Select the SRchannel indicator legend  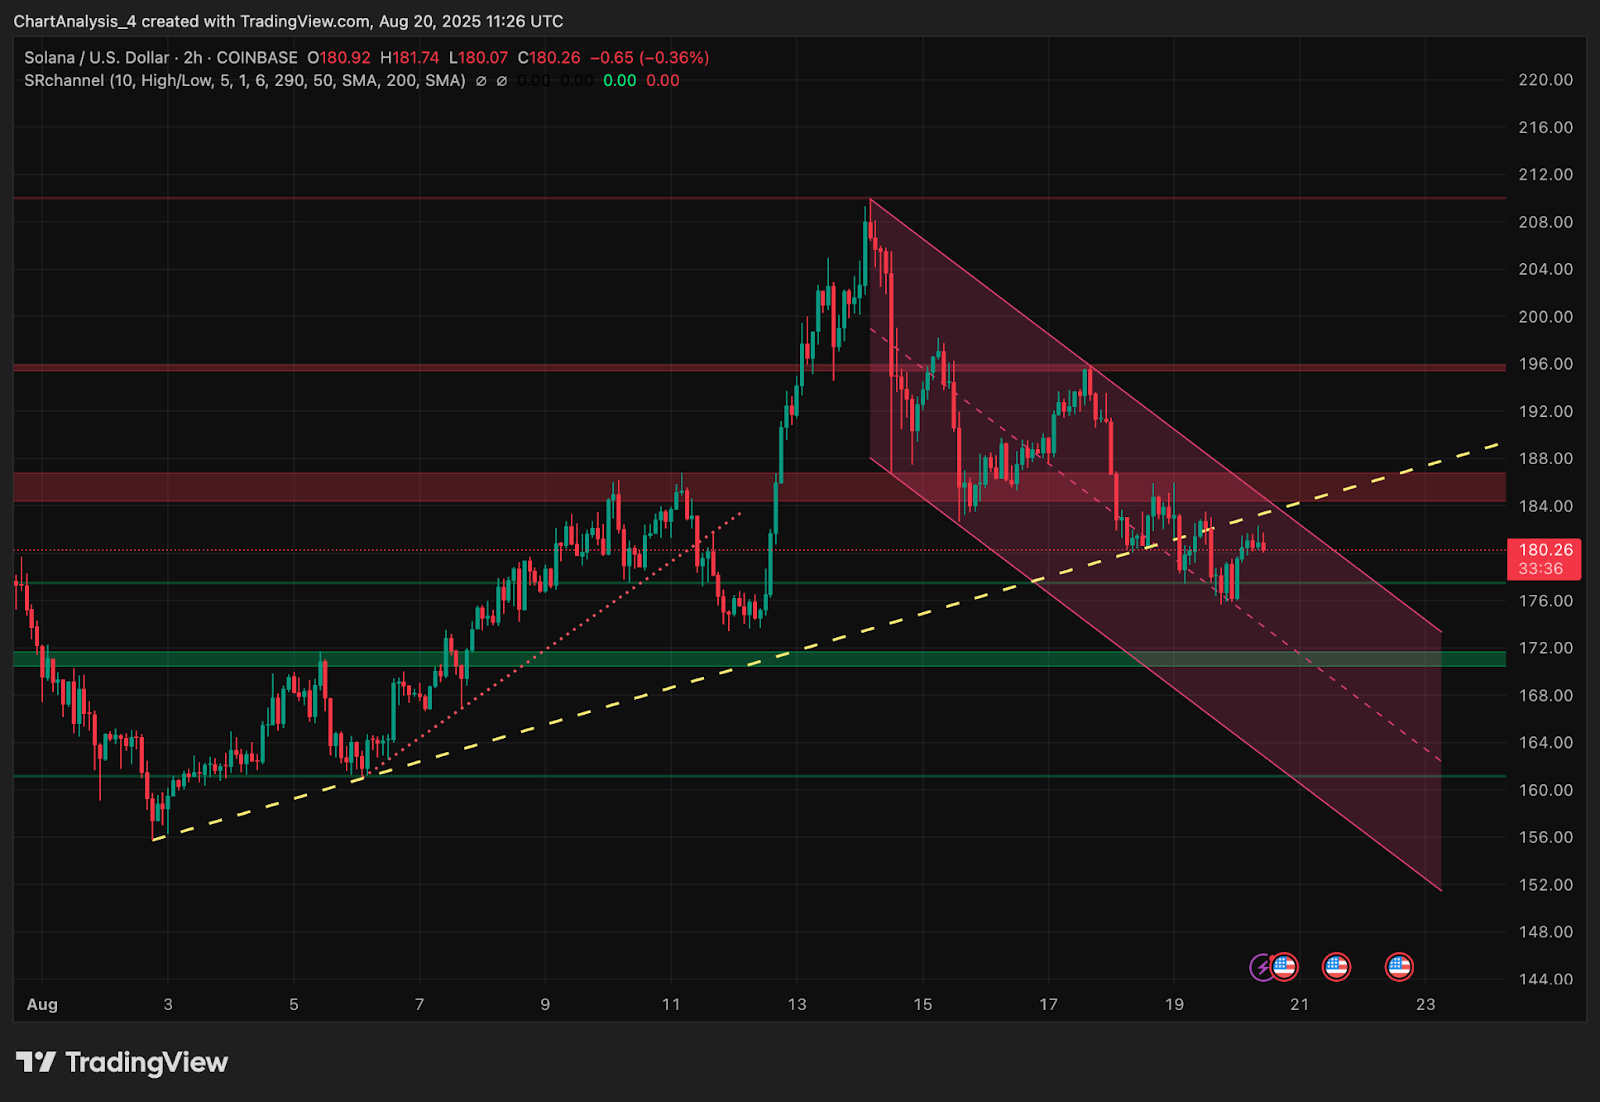pyautogui.click(x=244, y=81)
